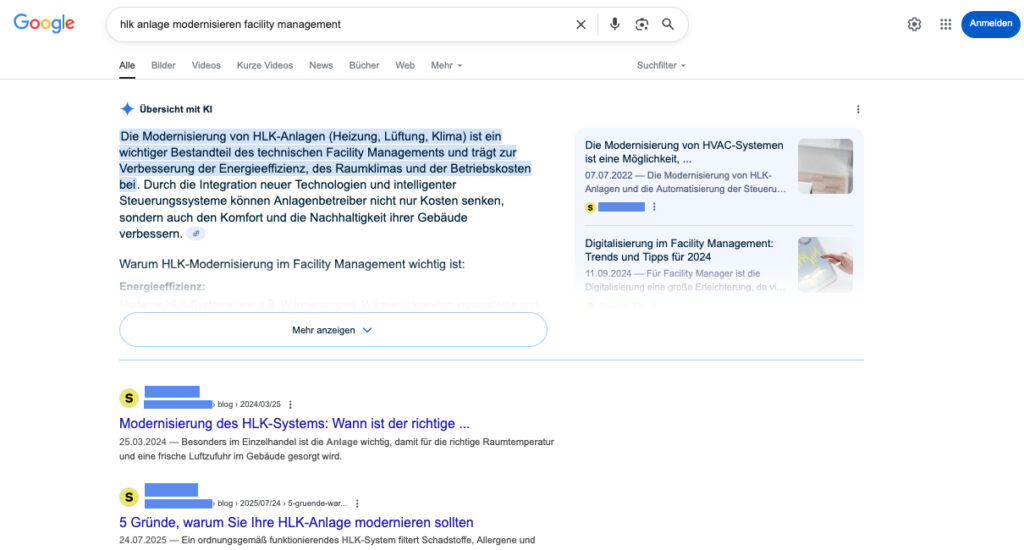Click the 'Energieeffizienz:' heading text

[x=162, y=286]
